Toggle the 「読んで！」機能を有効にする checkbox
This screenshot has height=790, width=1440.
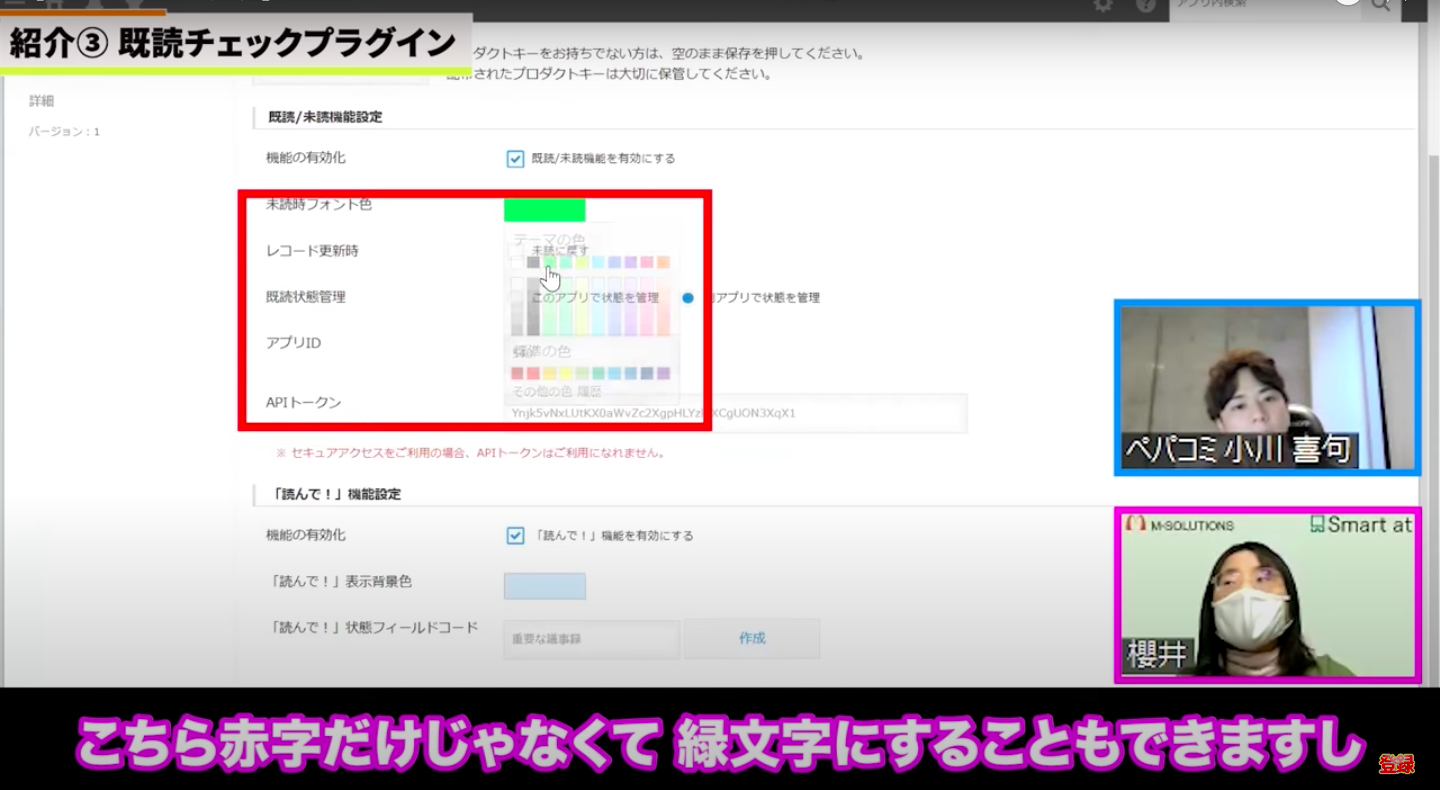pos(515,535)
